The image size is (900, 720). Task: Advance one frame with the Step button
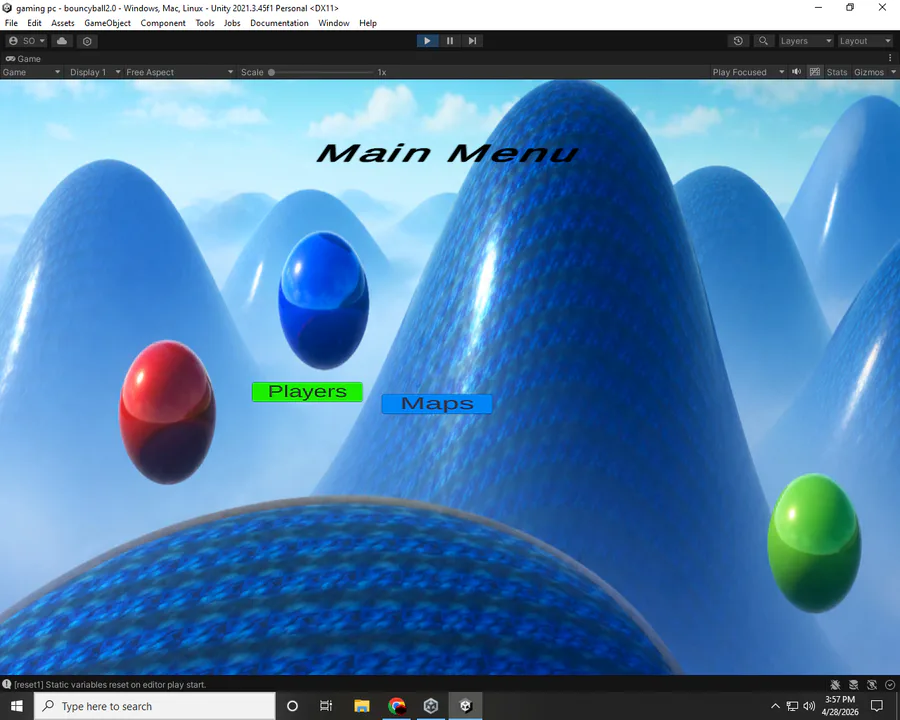[x=472, y=41]
